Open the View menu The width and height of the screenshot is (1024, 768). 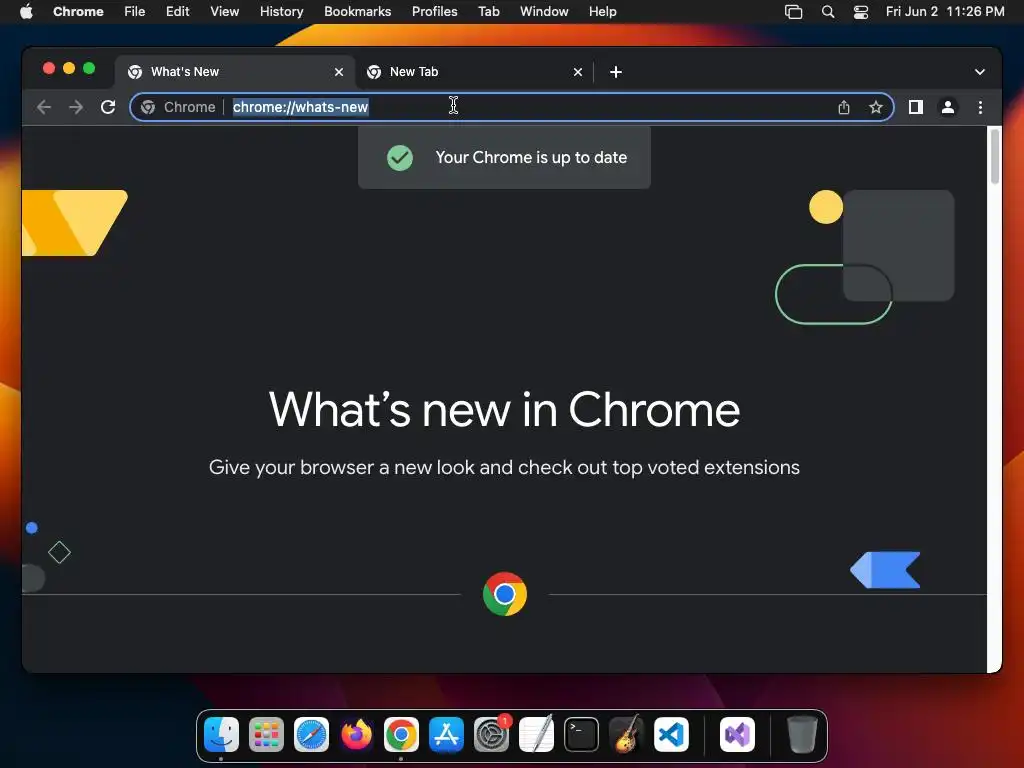click(224, 12)
